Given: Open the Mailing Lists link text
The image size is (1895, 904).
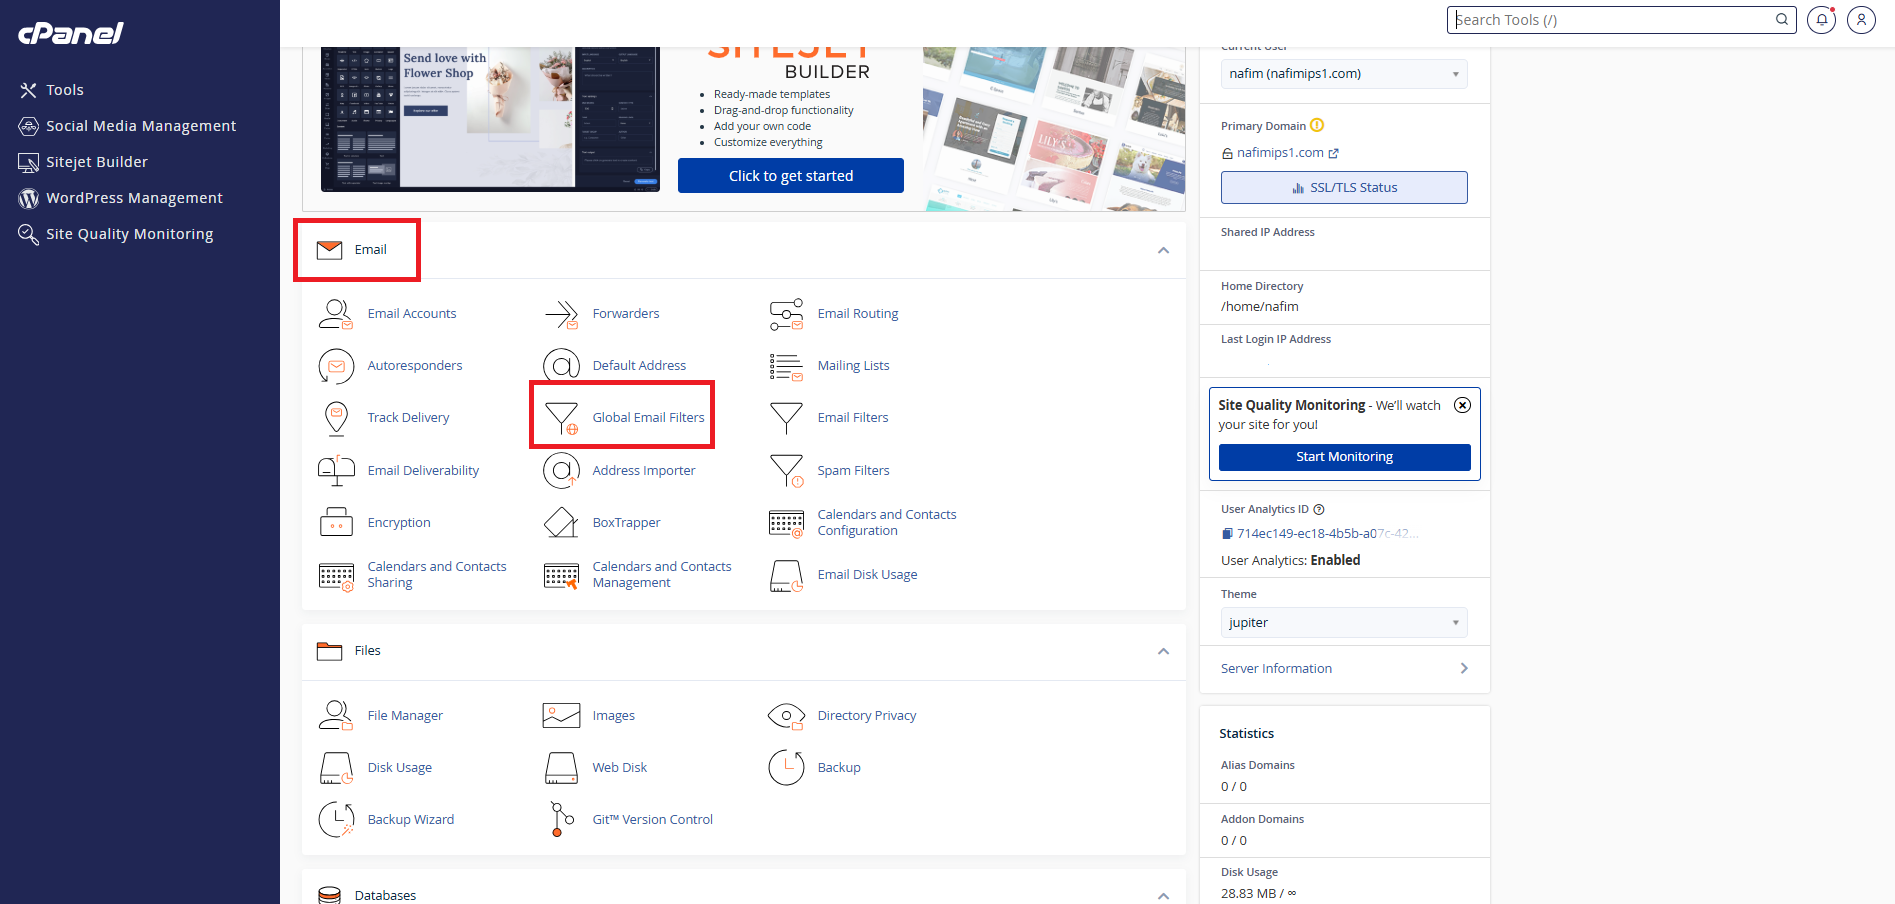Looking at the screenshot, I should click(854, 366).
